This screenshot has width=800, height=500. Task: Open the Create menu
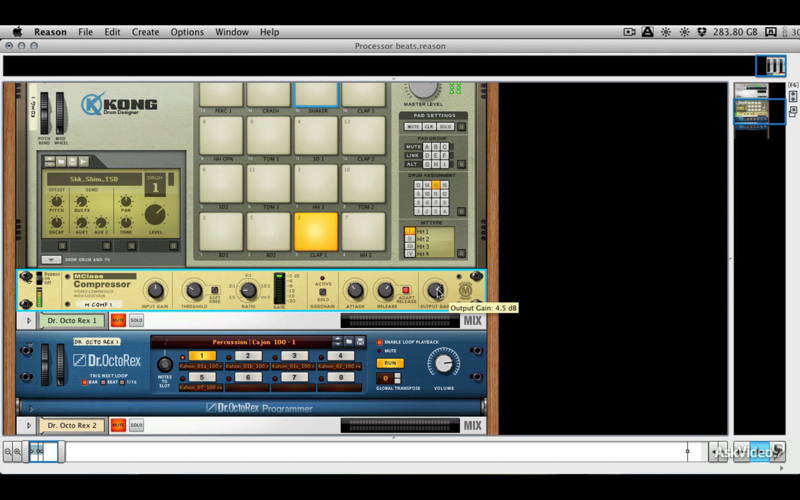coord(145,32)
